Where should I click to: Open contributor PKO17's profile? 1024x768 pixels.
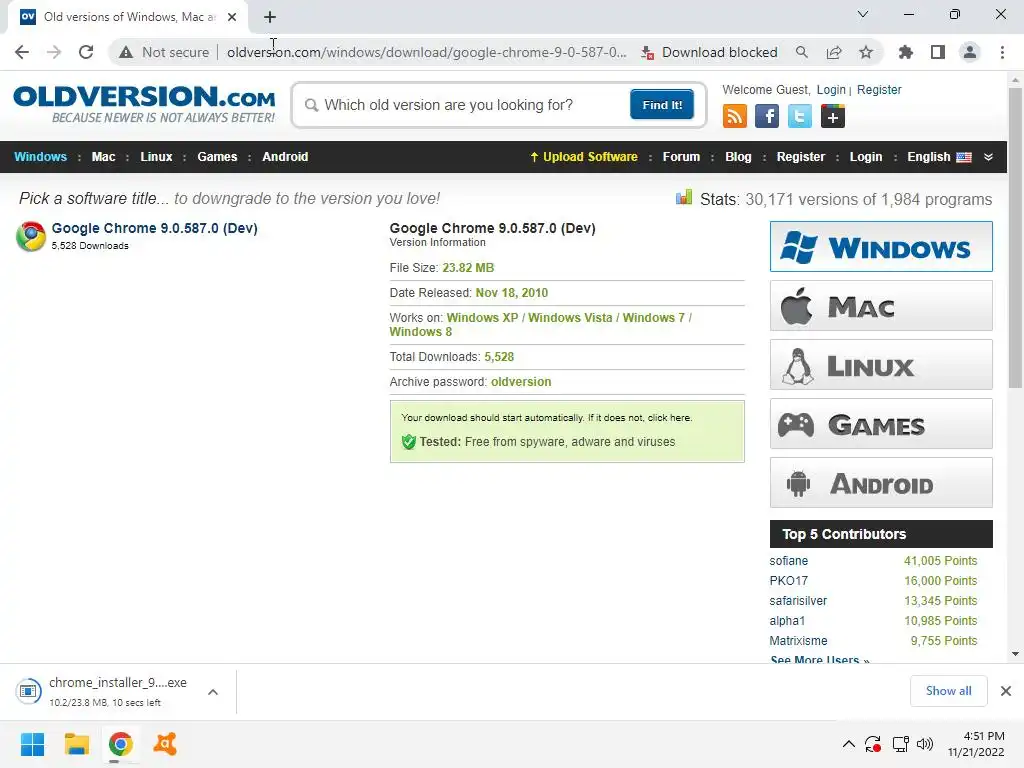click(788, 581)
